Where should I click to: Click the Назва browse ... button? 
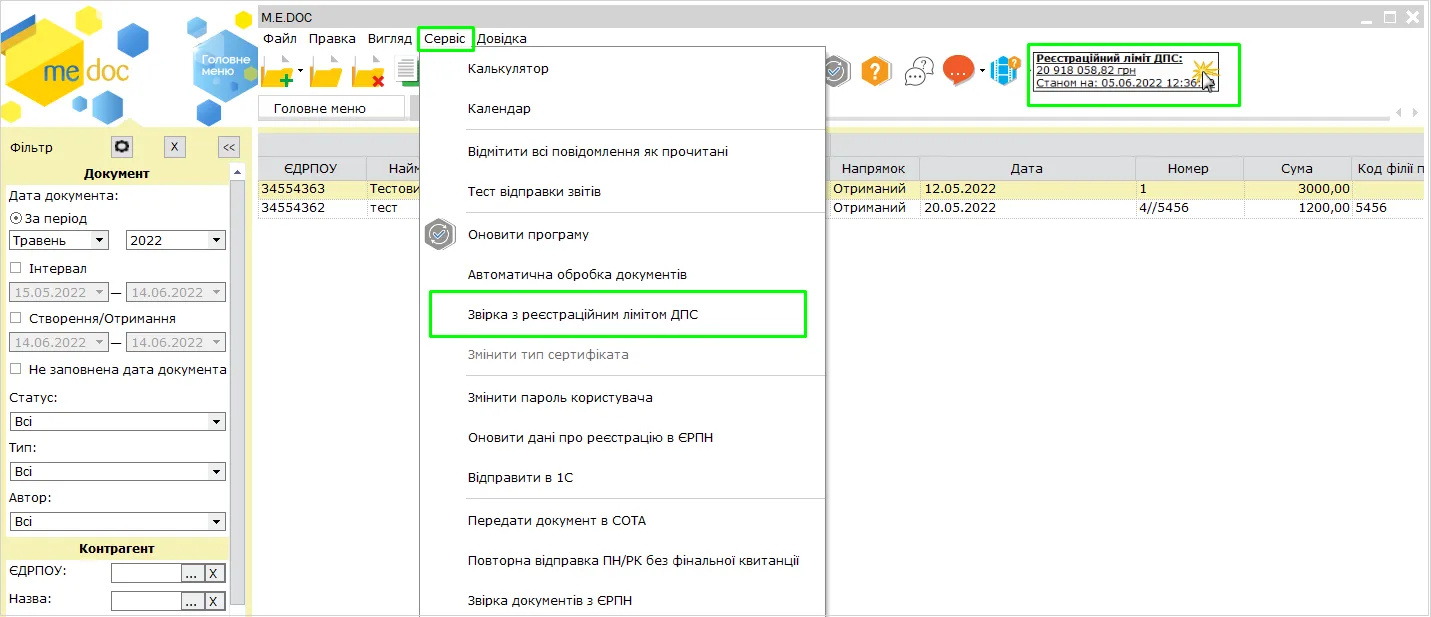coord(192,601)
